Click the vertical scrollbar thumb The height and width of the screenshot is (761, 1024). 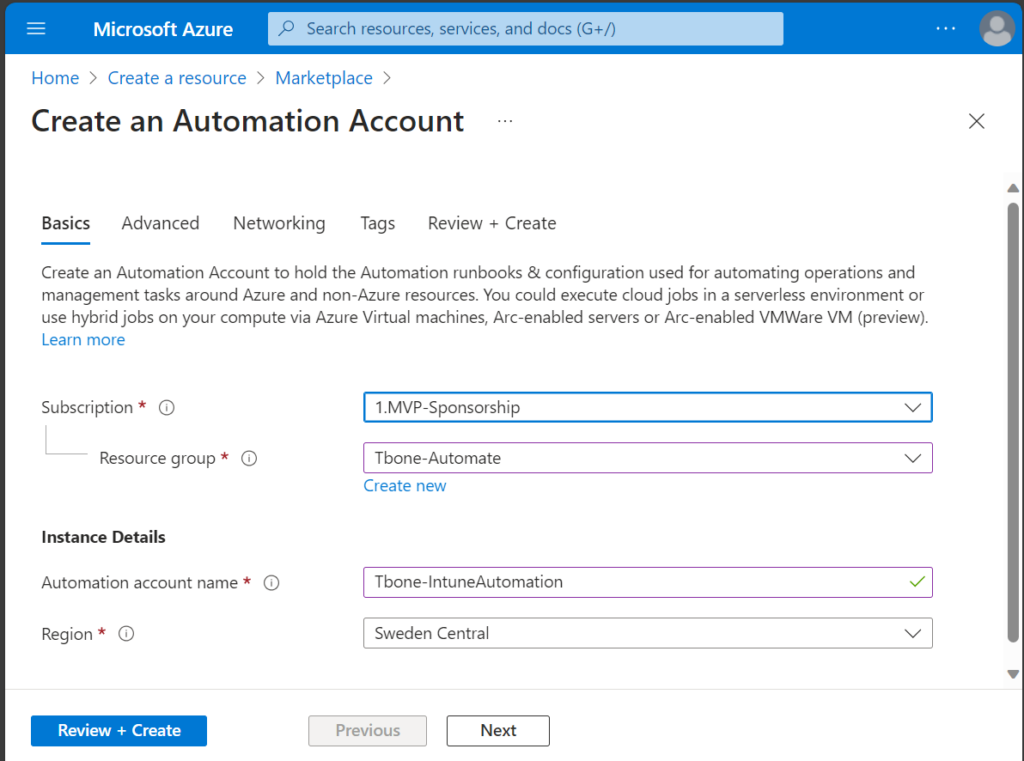[1013, 423]
